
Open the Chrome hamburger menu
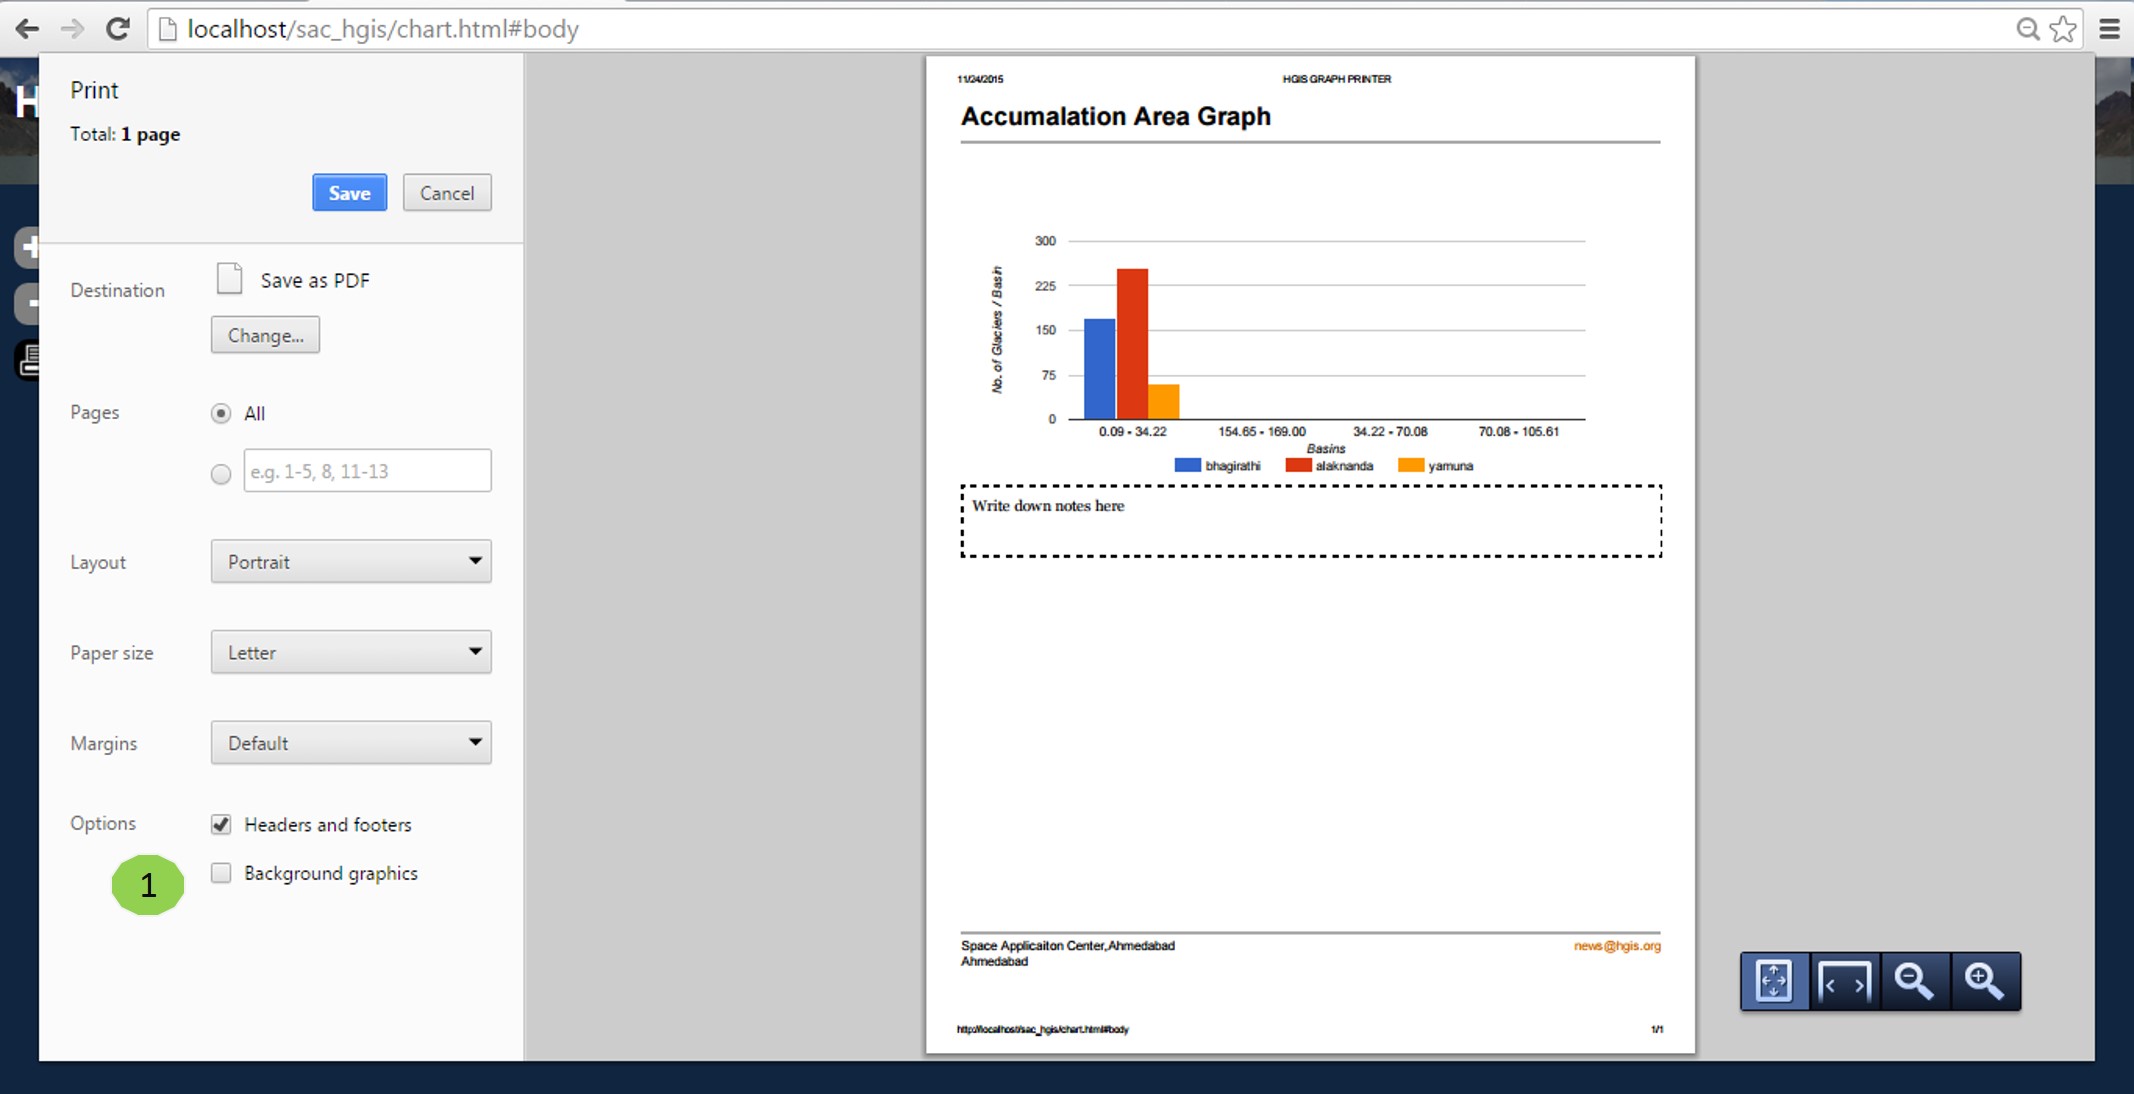(2110, 29)
